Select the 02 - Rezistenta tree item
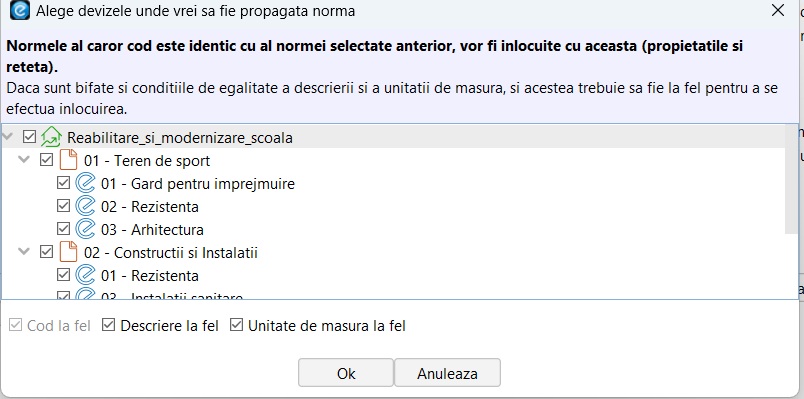The image size is (804, 399). [x=150, y=207]
